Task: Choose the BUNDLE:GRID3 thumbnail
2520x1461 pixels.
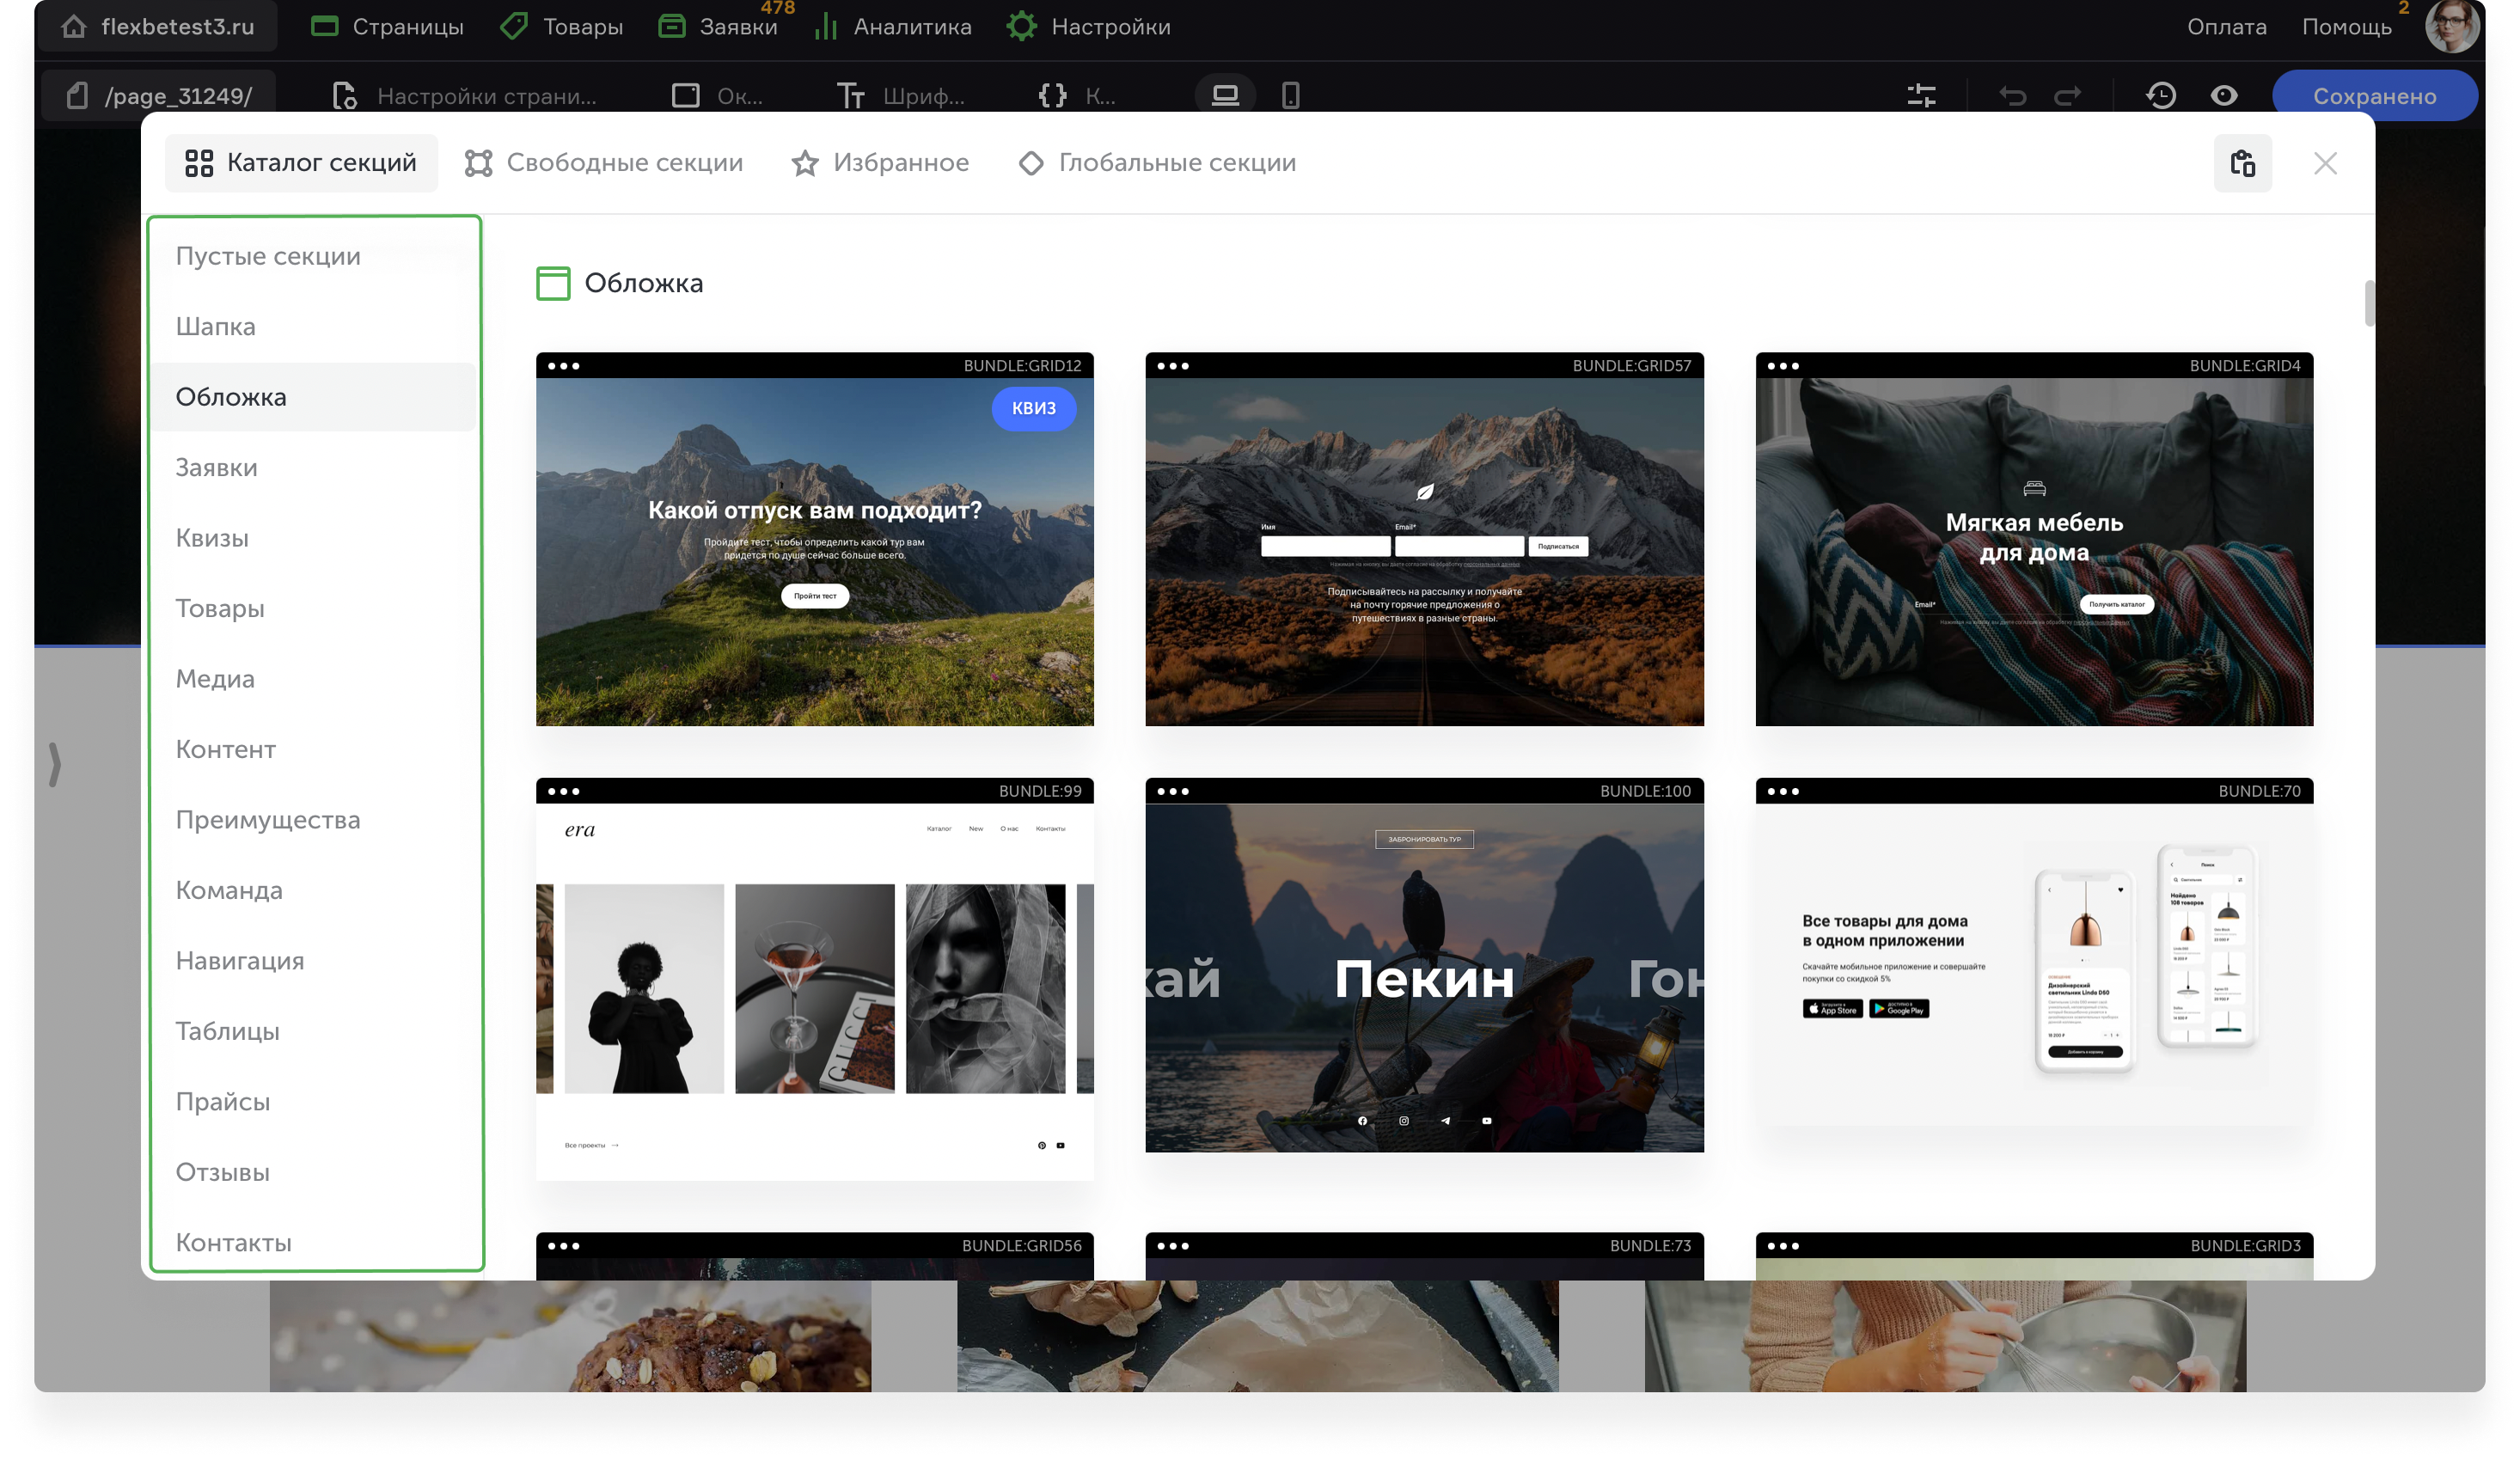Action: 2034,1256
